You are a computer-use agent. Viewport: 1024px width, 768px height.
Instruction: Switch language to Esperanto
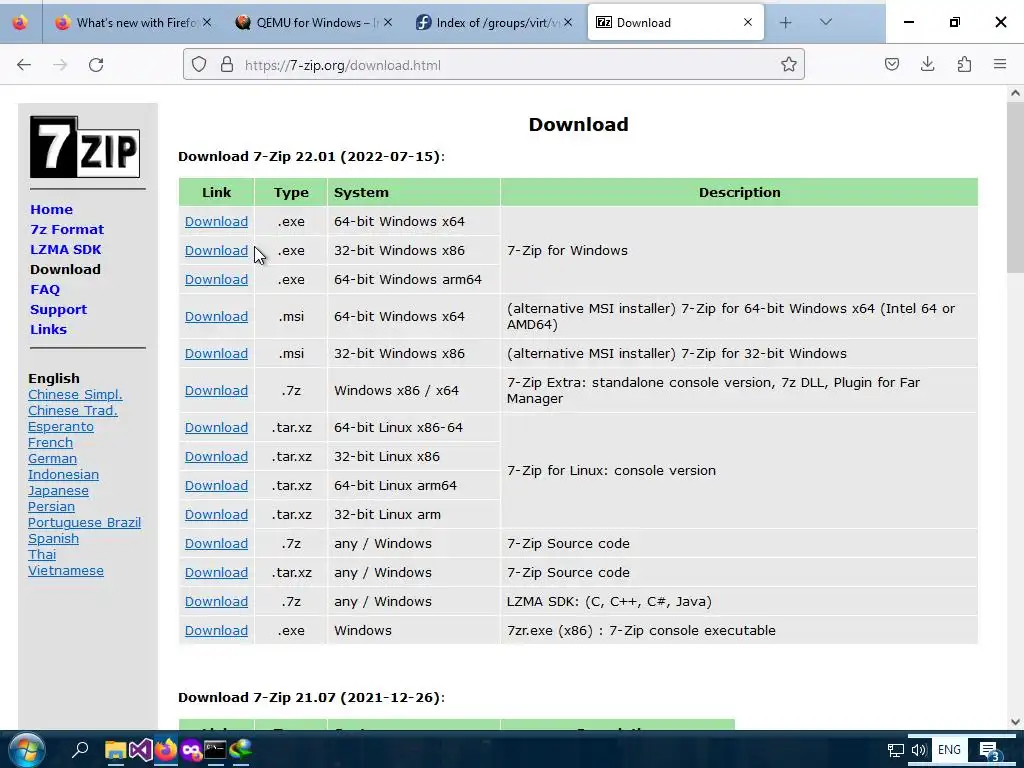pyautogui.click(x=61, y=426)
